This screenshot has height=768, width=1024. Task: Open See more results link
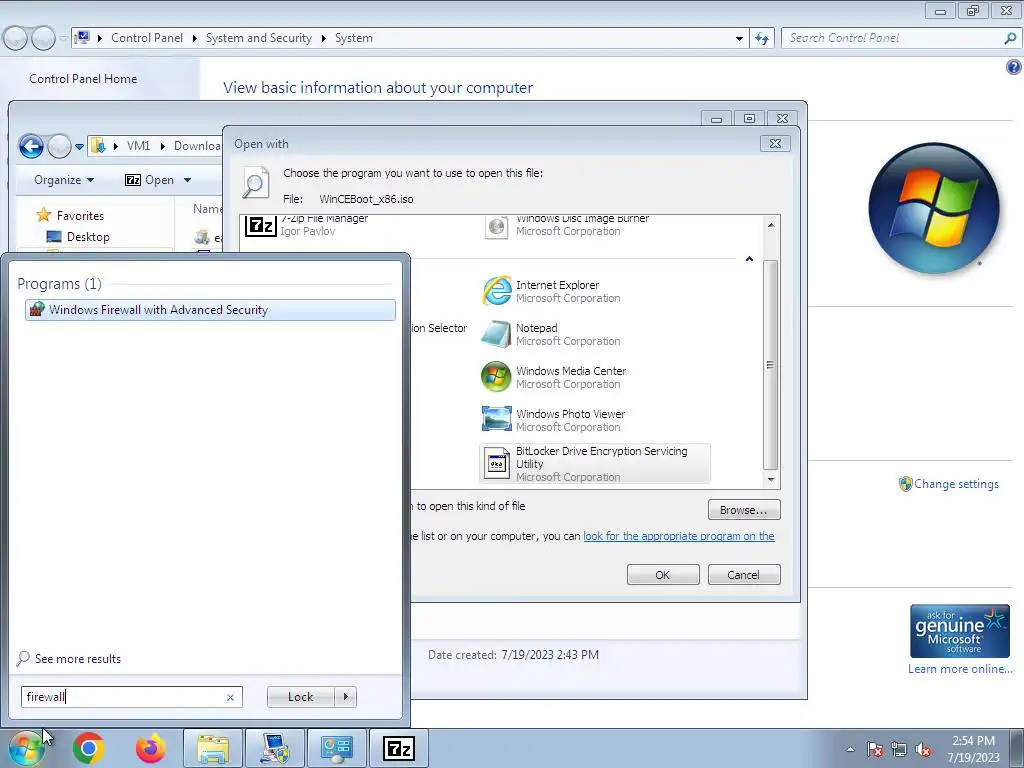pos(78,658)
